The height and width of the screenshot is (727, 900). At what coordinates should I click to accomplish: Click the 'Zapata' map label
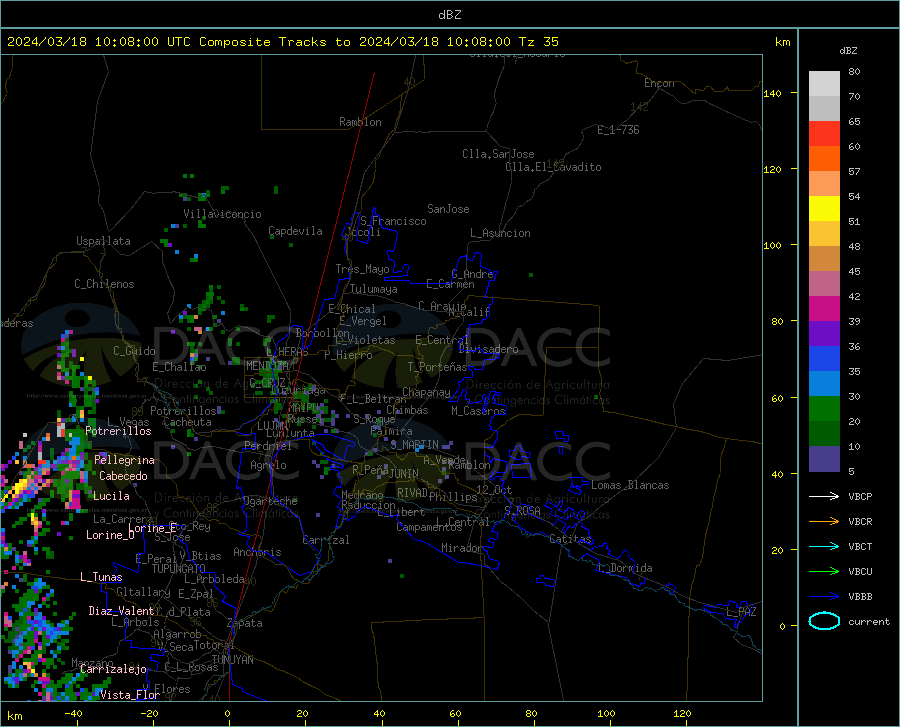(245, 623)
